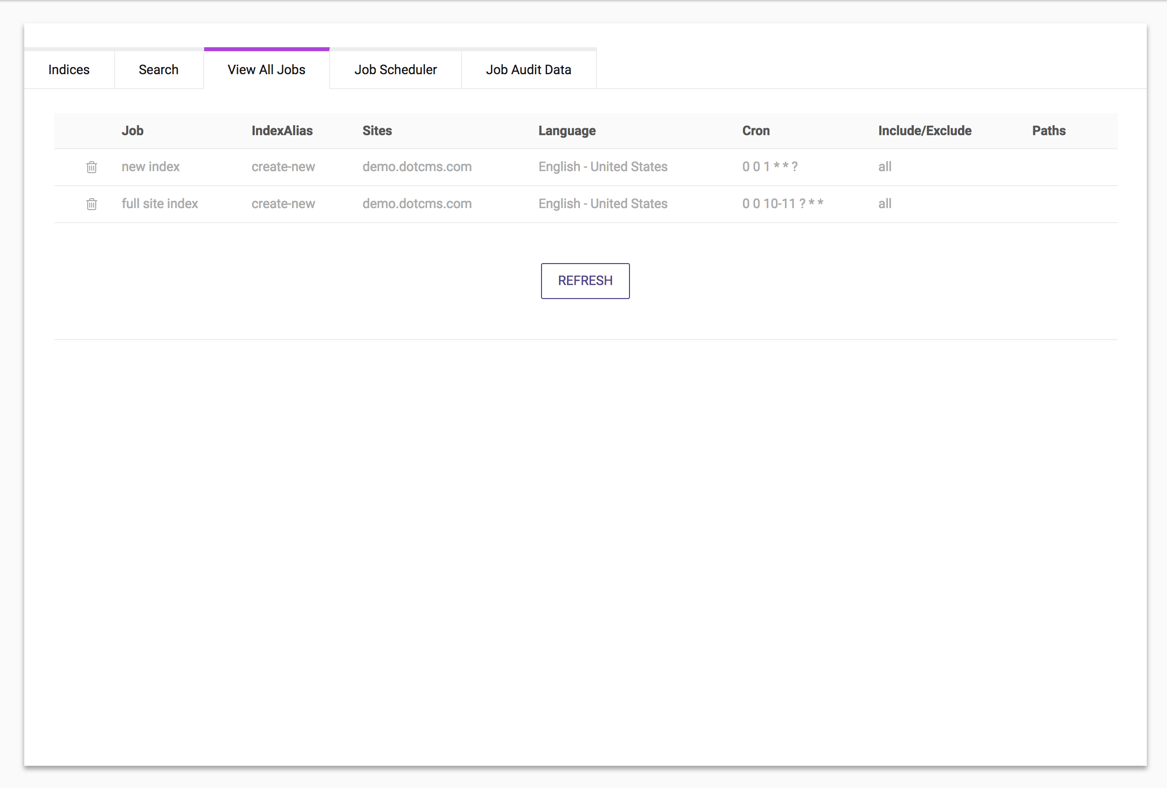Click the Include/Exclude column header
The height and width of the screenshot is (788, 1167).
(924, 130)
